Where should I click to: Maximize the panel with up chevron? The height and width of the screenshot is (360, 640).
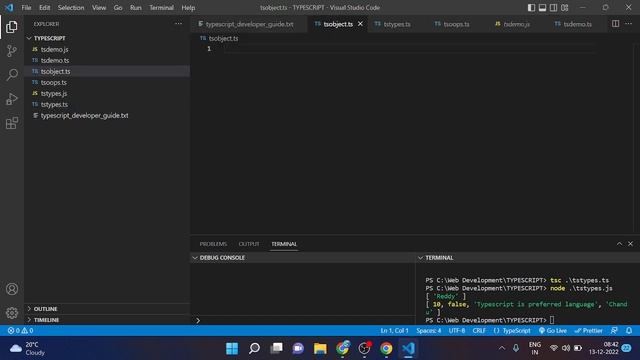619,244
